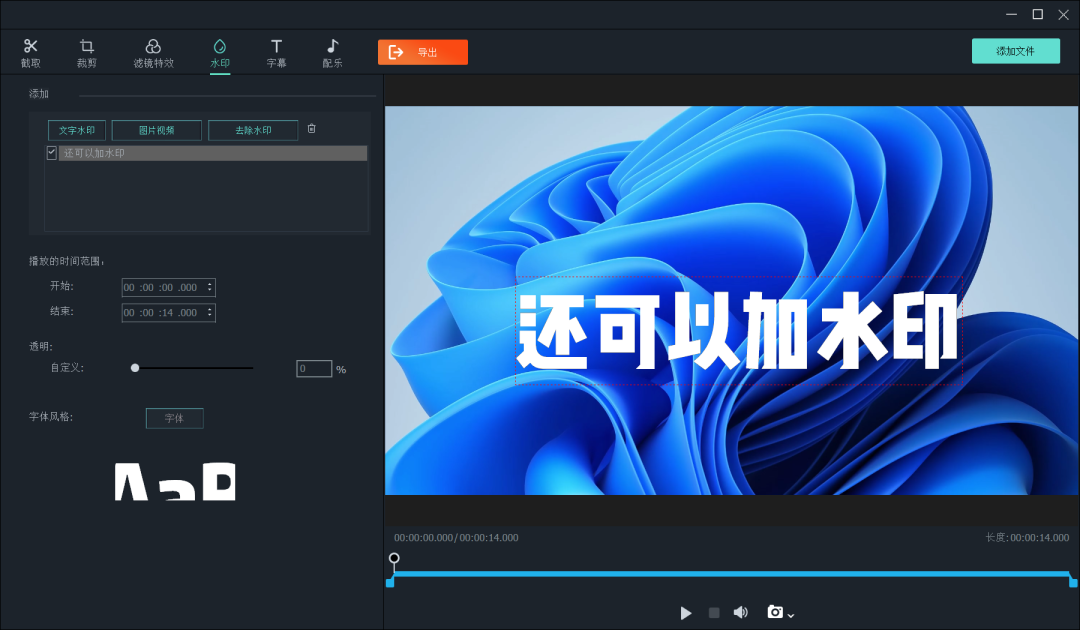Open the 截取 scissors tool
This screenshot has height=630, width=1080.
tap(30, 53)
